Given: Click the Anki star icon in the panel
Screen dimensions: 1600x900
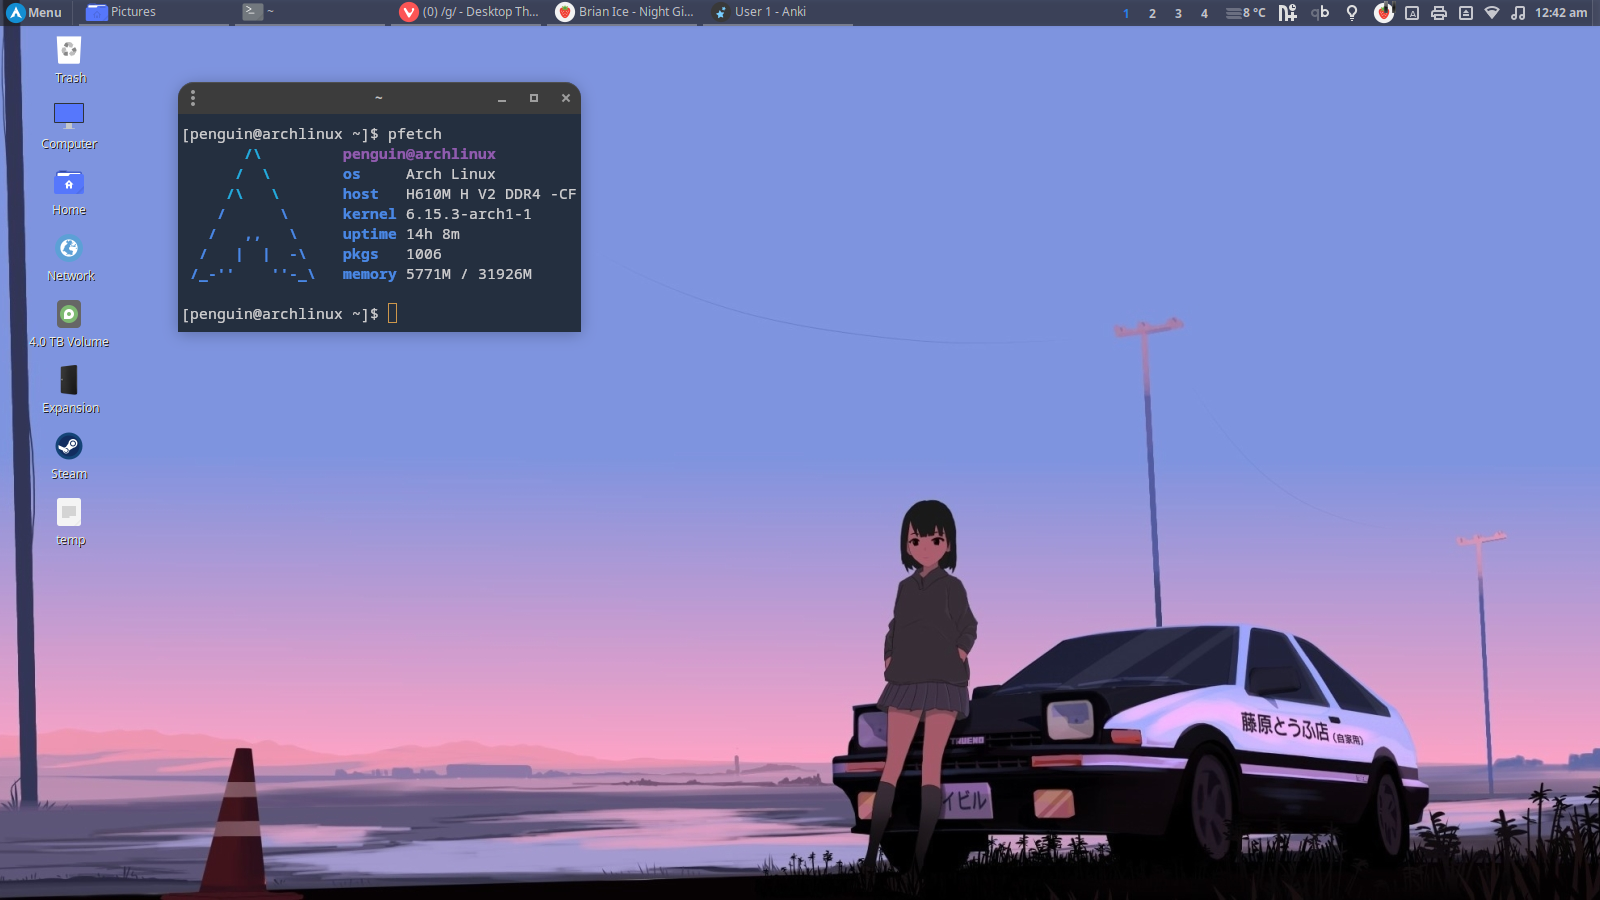Looking at the screenshot, I should coord(720,12).
